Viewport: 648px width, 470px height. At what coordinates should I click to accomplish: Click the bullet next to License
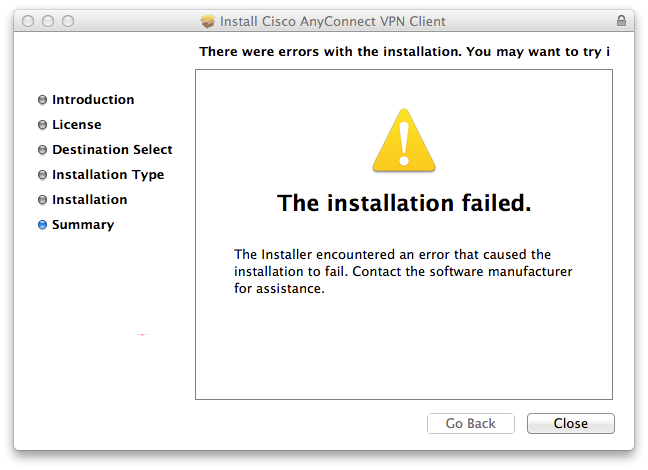(x=42, y=125)
